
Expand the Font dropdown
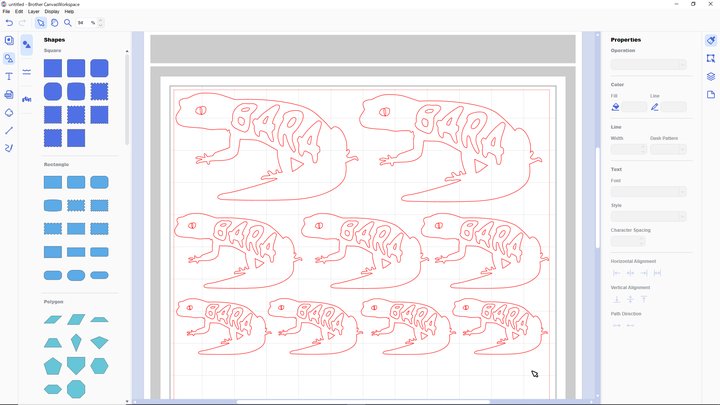(x=648, y=191)
